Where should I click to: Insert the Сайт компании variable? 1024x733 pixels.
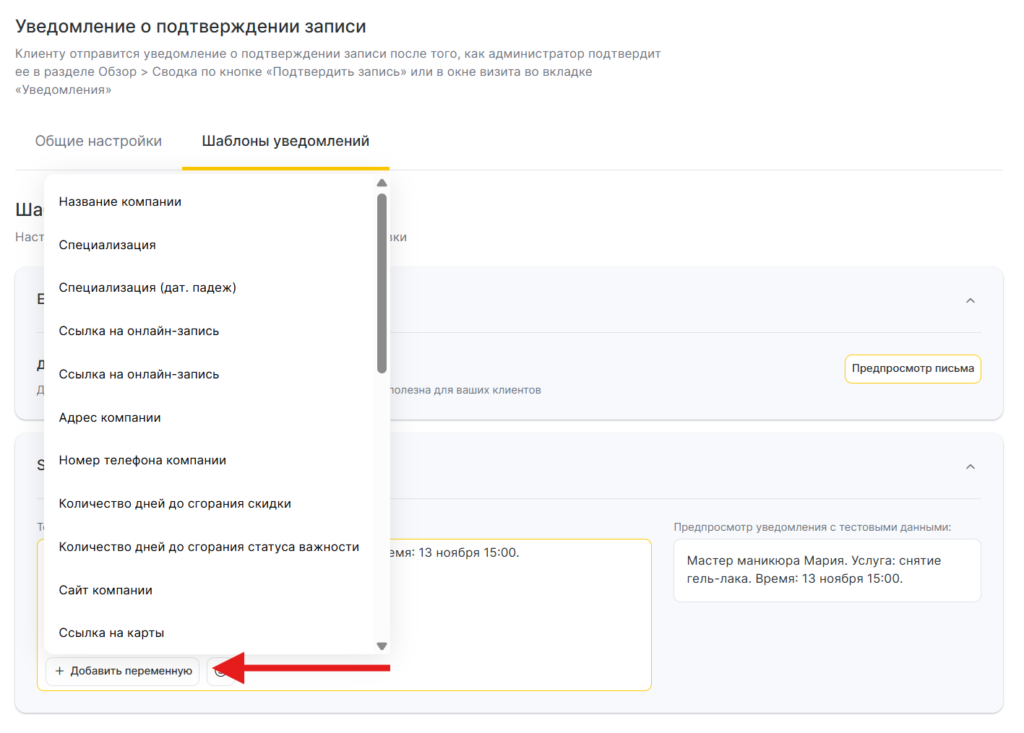[x=105, y=590]
